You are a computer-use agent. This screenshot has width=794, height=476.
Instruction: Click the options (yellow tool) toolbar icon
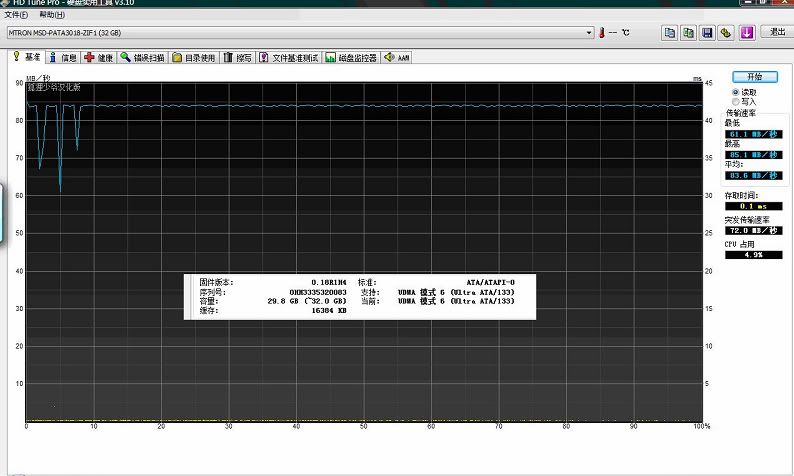tap(726, 32)
